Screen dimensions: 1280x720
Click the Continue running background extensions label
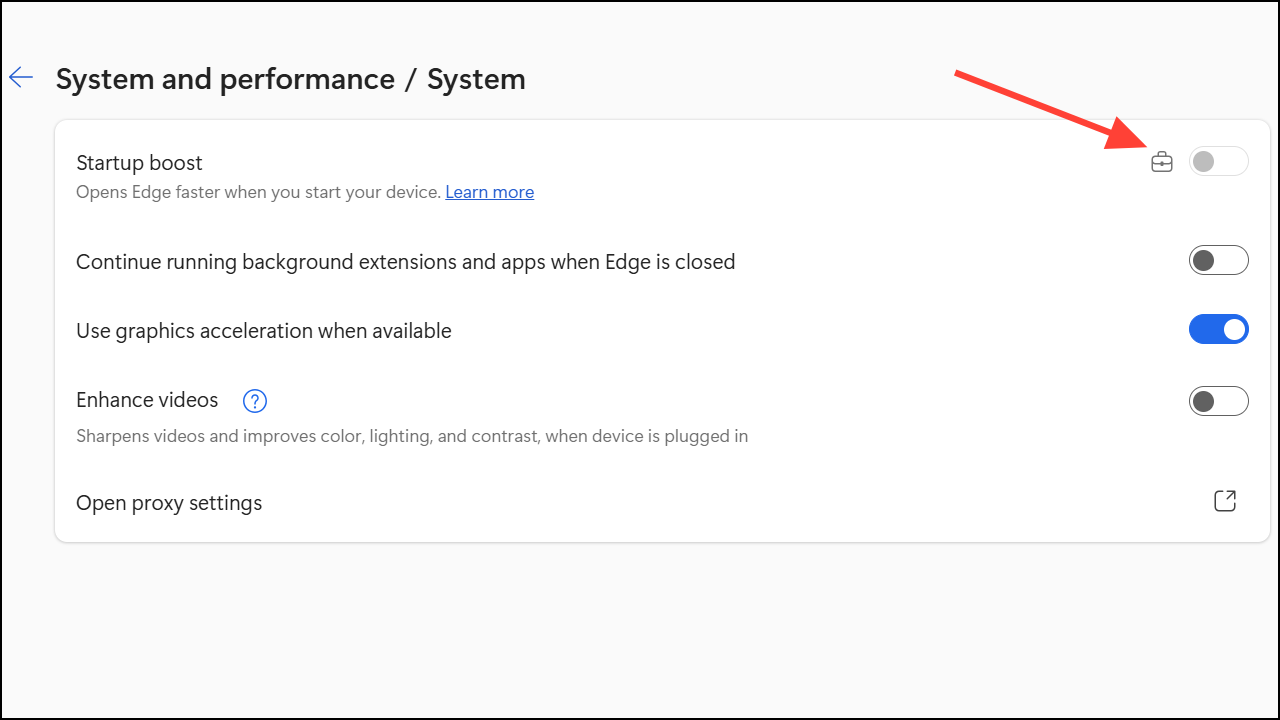[x=405, y=262]
